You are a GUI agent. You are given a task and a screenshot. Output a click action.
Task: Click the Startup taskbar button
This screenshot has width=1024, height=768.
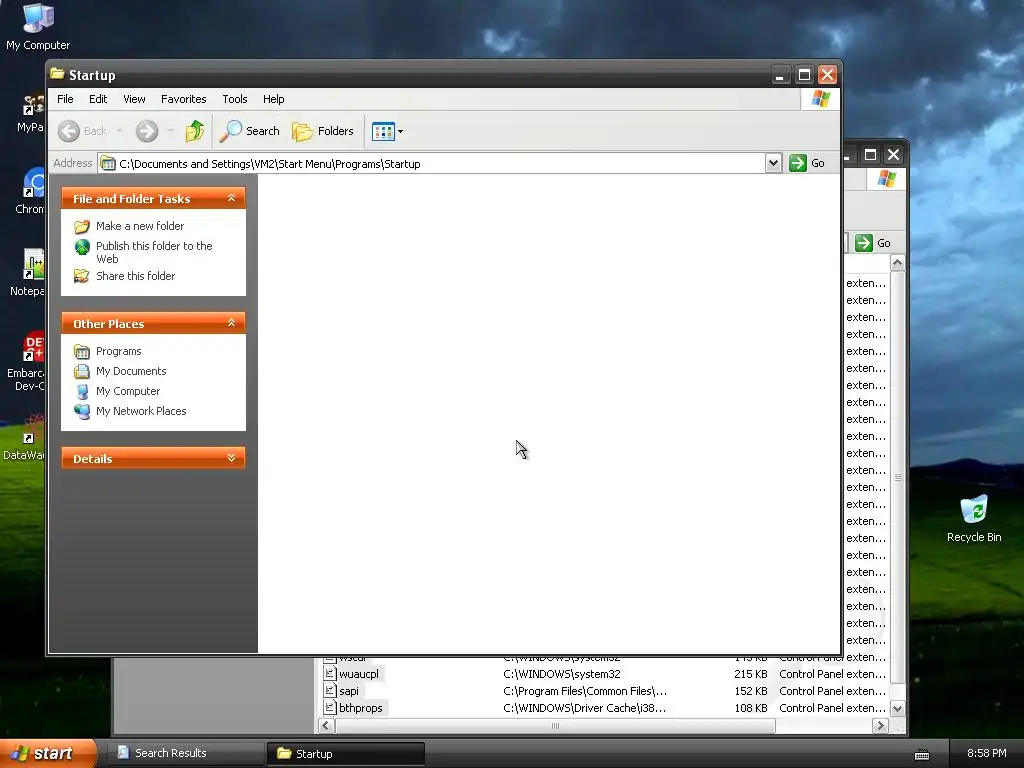tap(346, 754)
